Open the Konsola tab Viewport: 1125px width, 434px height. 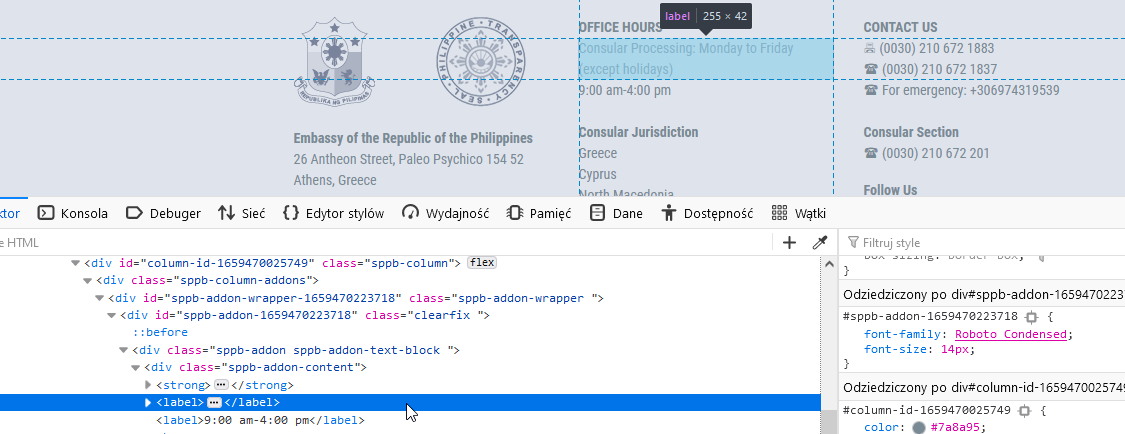click(x=73, y=213)
